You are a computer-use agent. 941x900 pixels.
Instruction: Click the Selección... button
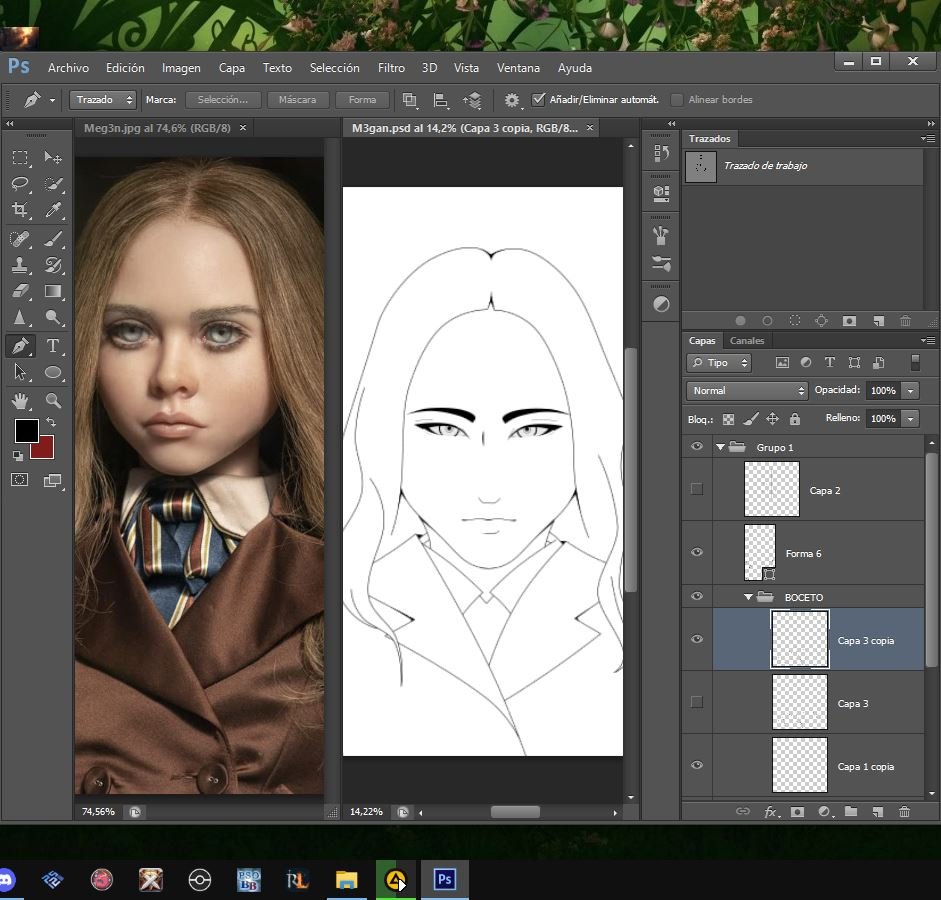(x=223, y=100)
